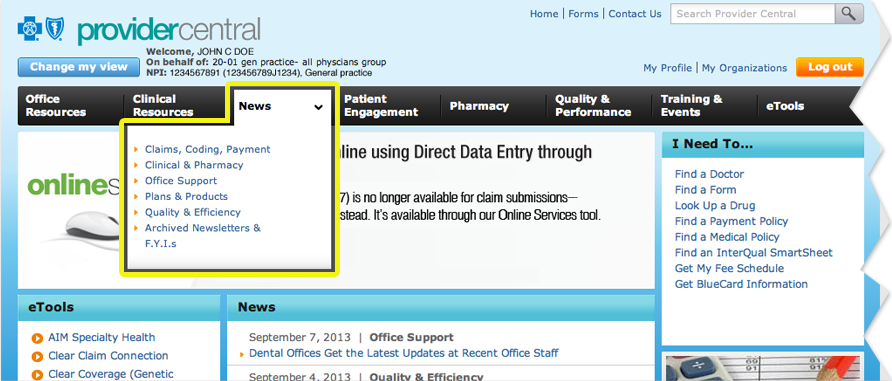Click the I Need To... heading
This screenshot has height=381, width=892.
pyautogui.click(x=712, y=144)
